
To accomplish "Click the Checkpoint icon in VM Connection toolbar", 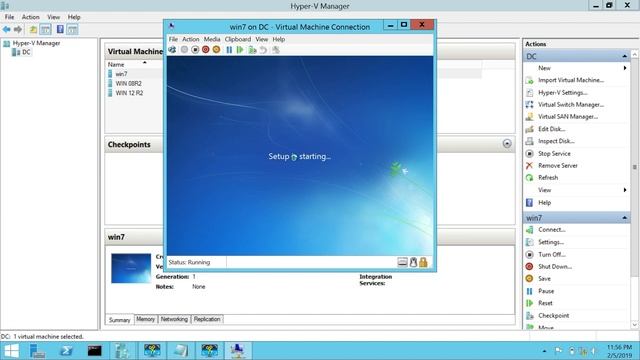I will [x=252, y=50].
